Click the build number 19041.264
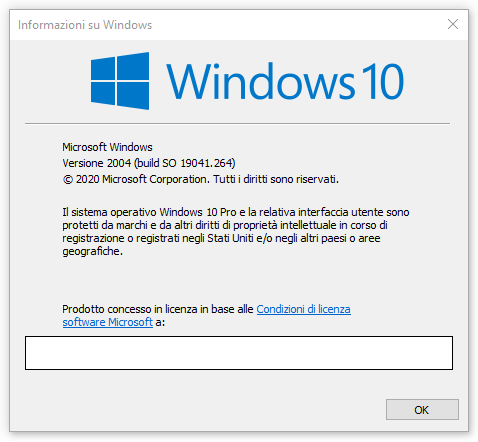 tap(207, 163)
